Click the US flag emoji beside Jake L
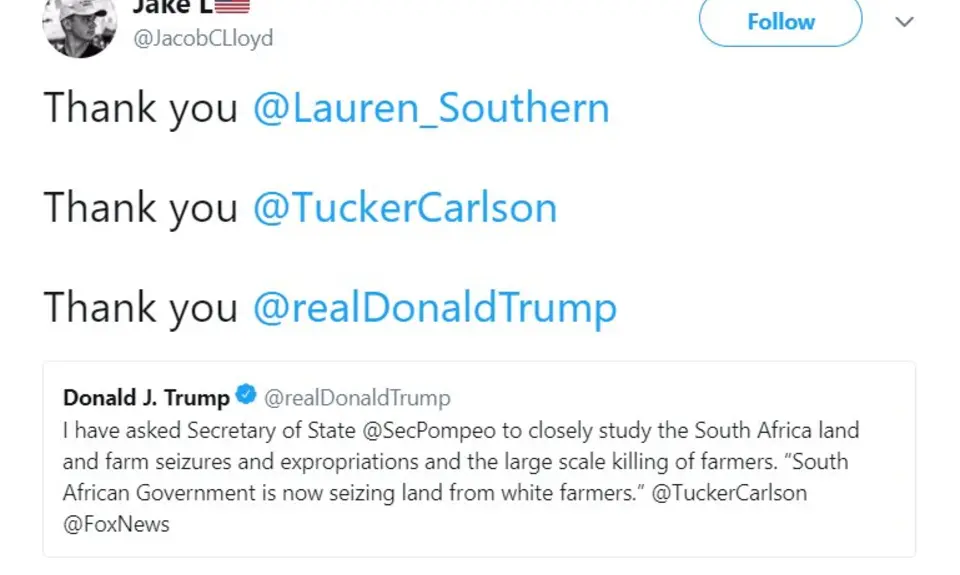The height and width of the screenshot is (575, 960). pos(231,6)
